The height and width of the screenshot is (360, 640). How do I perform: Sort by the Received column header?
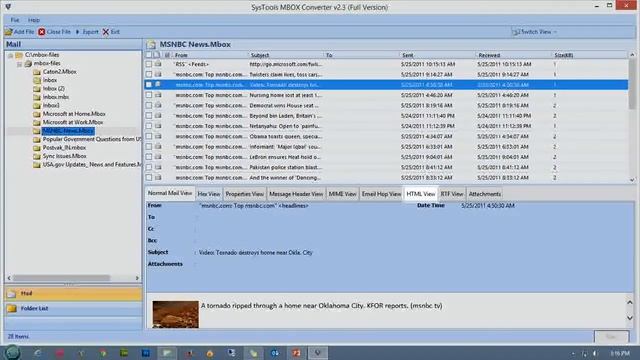tap(513, 55)
